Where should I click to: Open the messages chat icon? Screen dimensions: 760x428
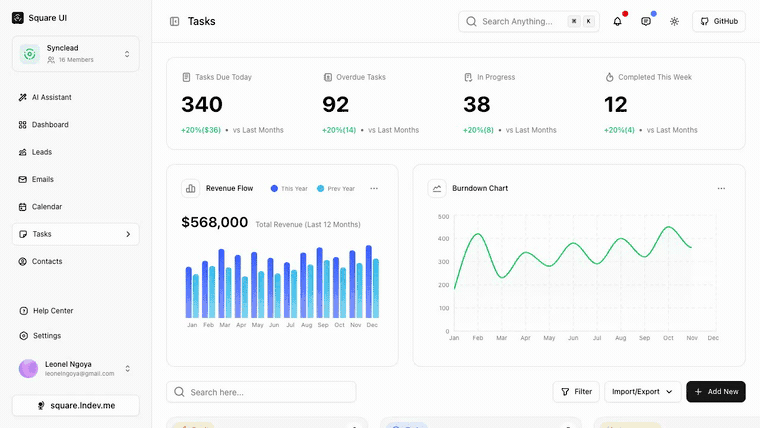(646, 21)
